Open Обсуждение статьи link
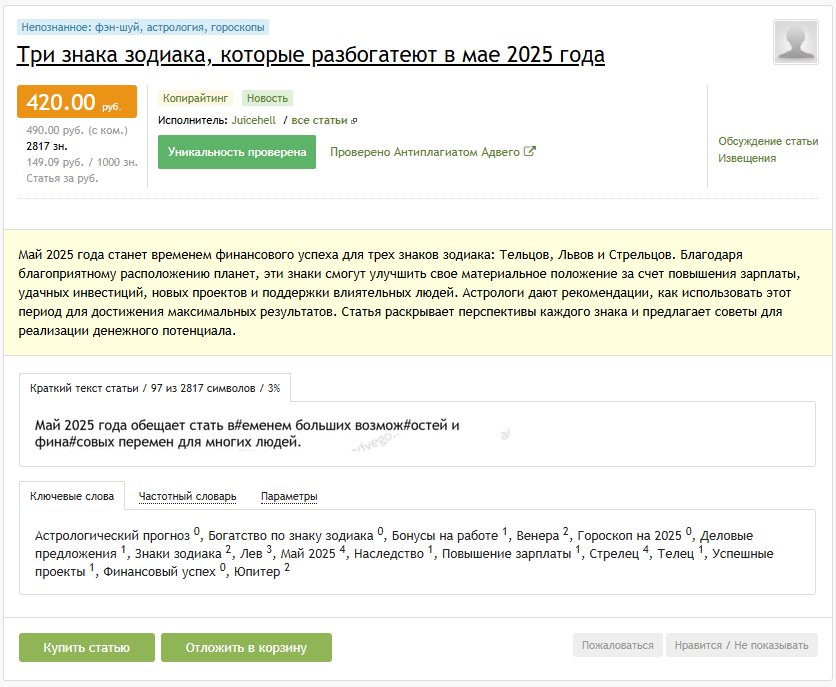 (768, 141)
